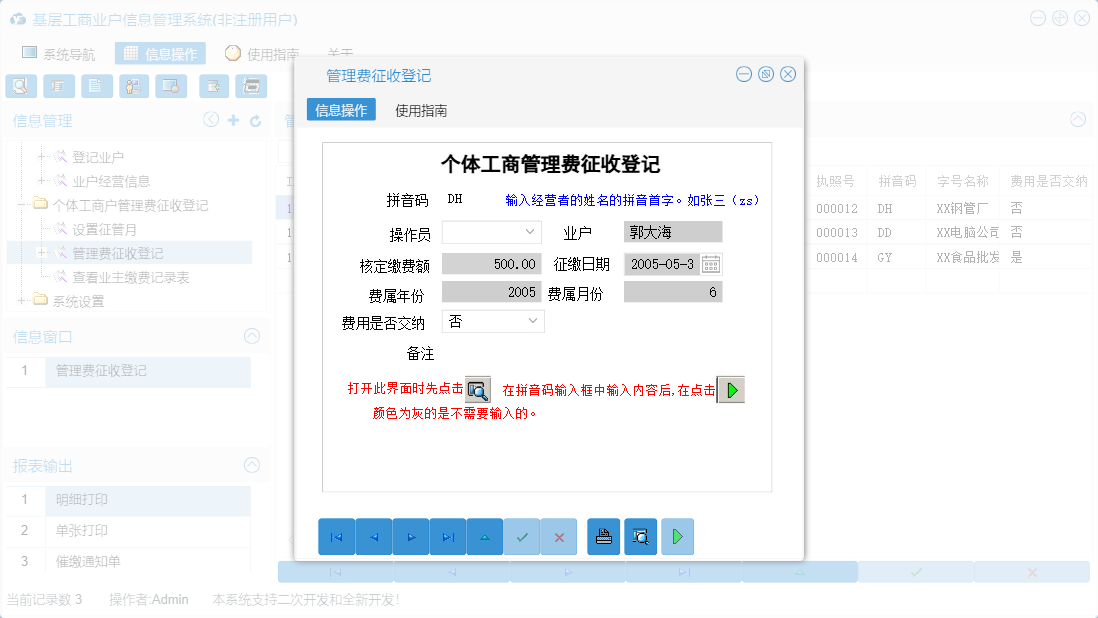
Task: Expand the 系统设置 tree folder
Action: tap(22, 302)
